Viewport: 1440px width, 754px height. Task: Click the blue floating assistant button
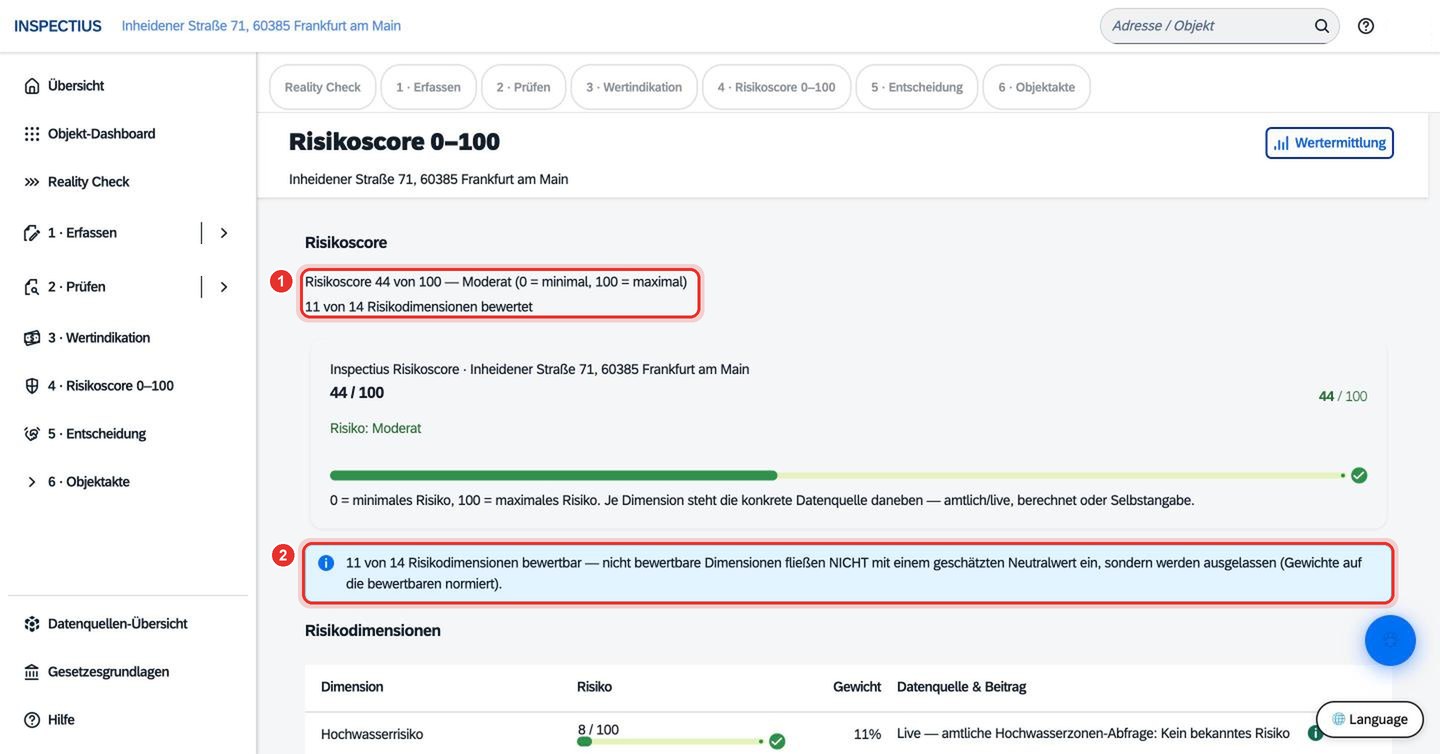1390,640
